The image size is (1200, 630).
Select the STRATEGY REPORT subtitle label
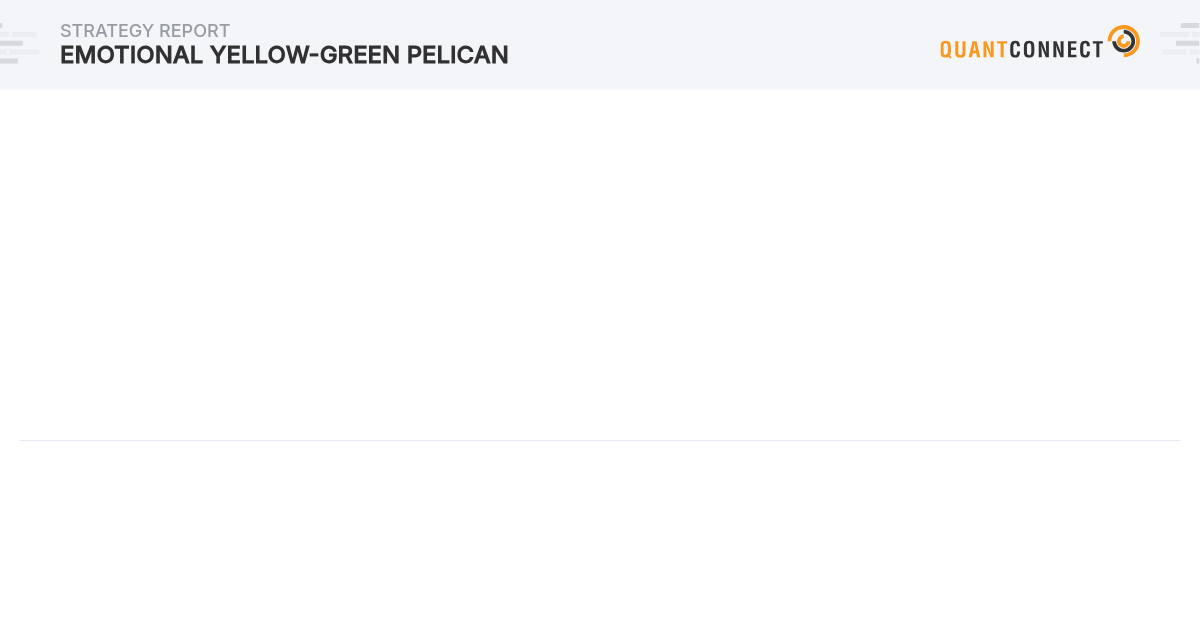[145, 31]
